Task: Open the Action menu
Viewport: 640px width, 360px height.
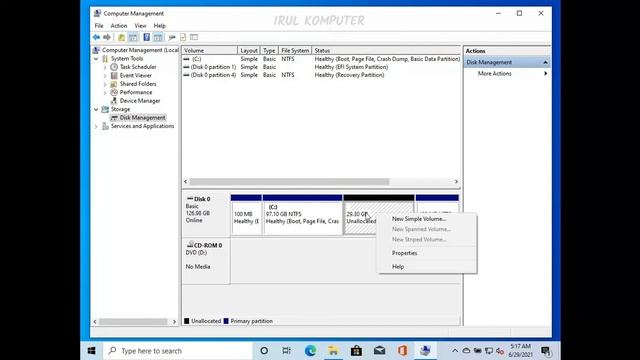Action: [x=119, y=26]
